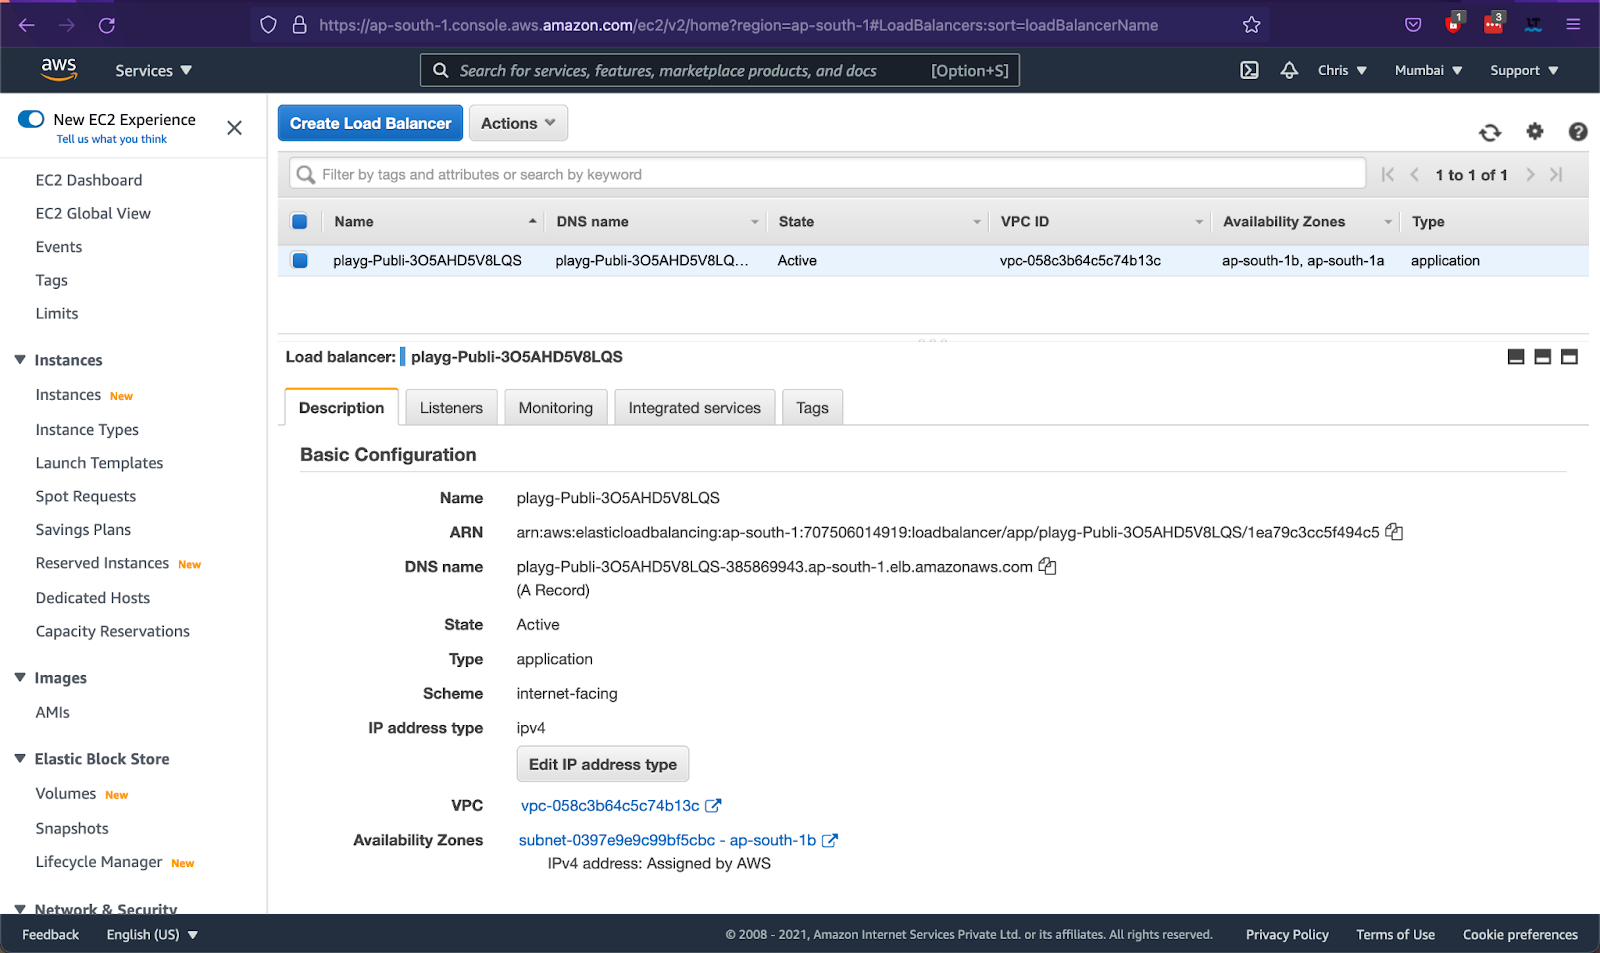
Task: Go to first page of results
Action: pos(1387,174)
